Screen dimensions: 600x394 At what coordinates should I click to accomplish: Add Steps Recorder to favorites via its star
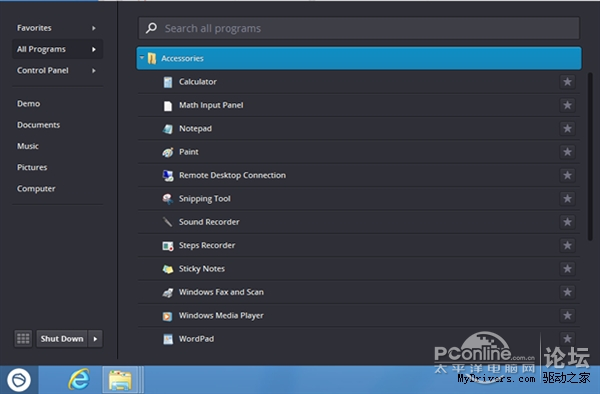[x=567, y=245]
